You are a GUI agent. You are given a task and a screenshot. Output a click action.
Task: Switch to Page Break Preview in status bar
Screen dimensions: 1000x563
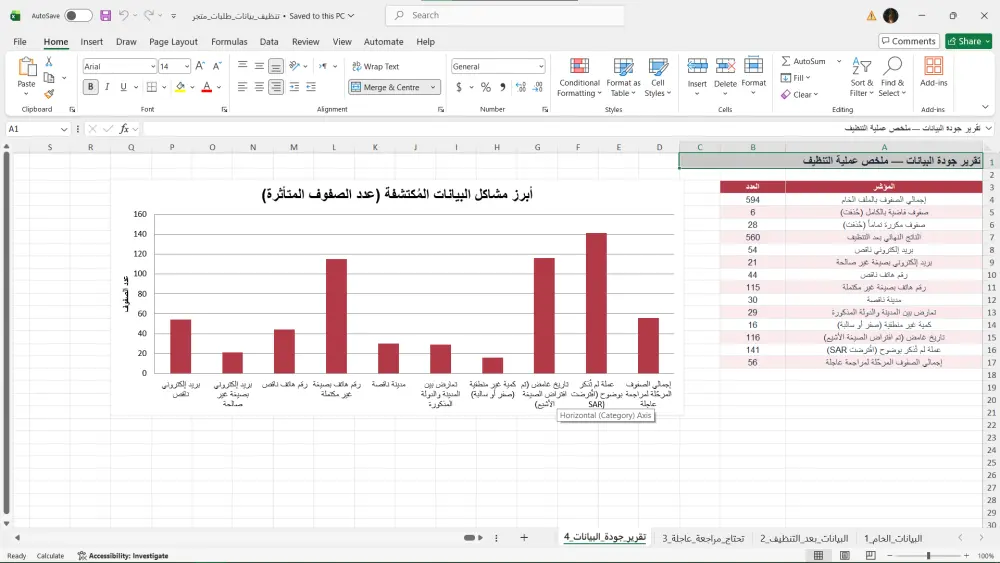870,555
